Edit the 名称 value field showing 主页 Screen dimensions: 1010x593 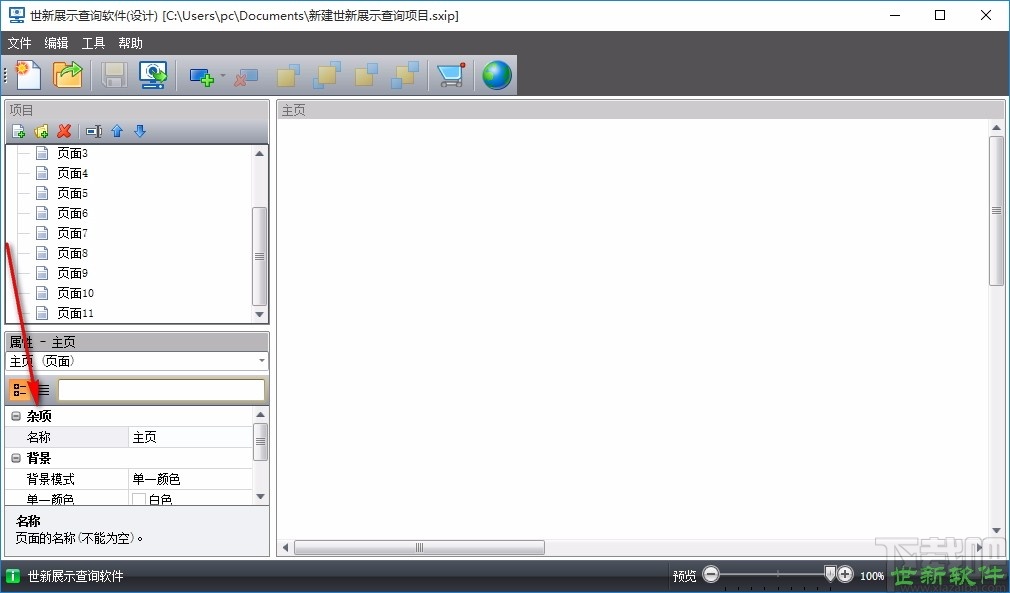[x=191, y=437]
